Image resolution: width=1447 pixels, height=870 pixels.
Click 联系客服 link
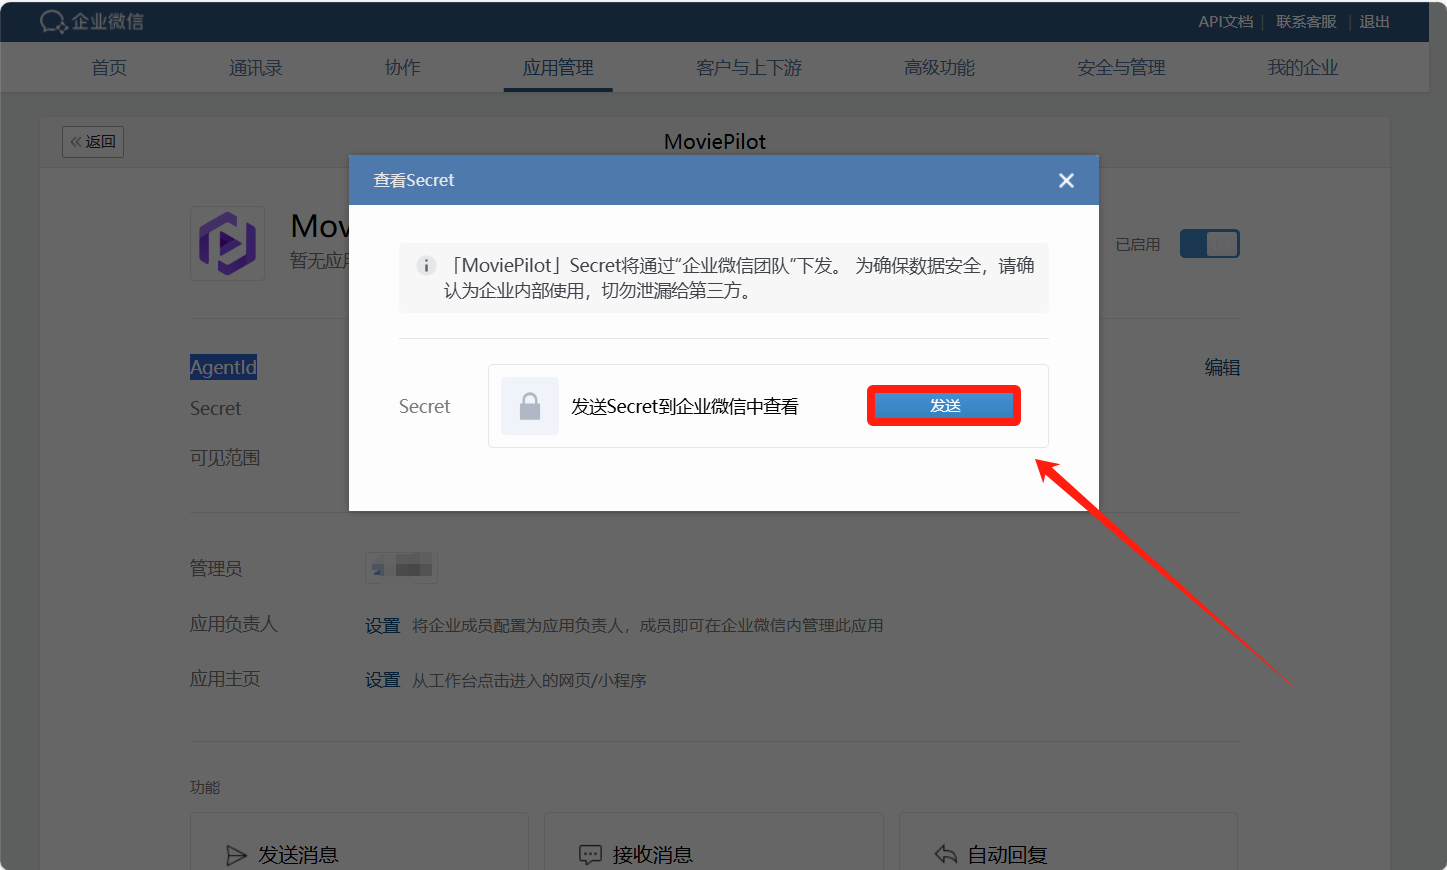(x=1306, y=22)
